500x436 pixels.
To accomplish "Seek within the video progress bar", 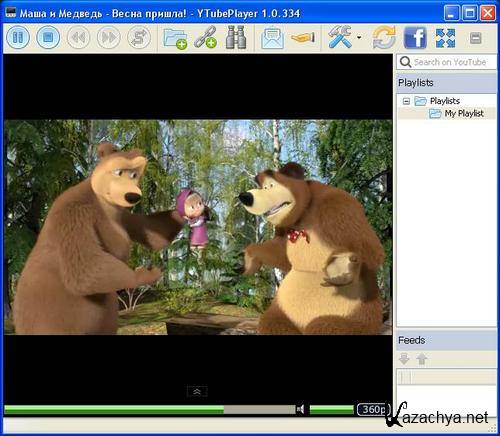I will [150, 409].
